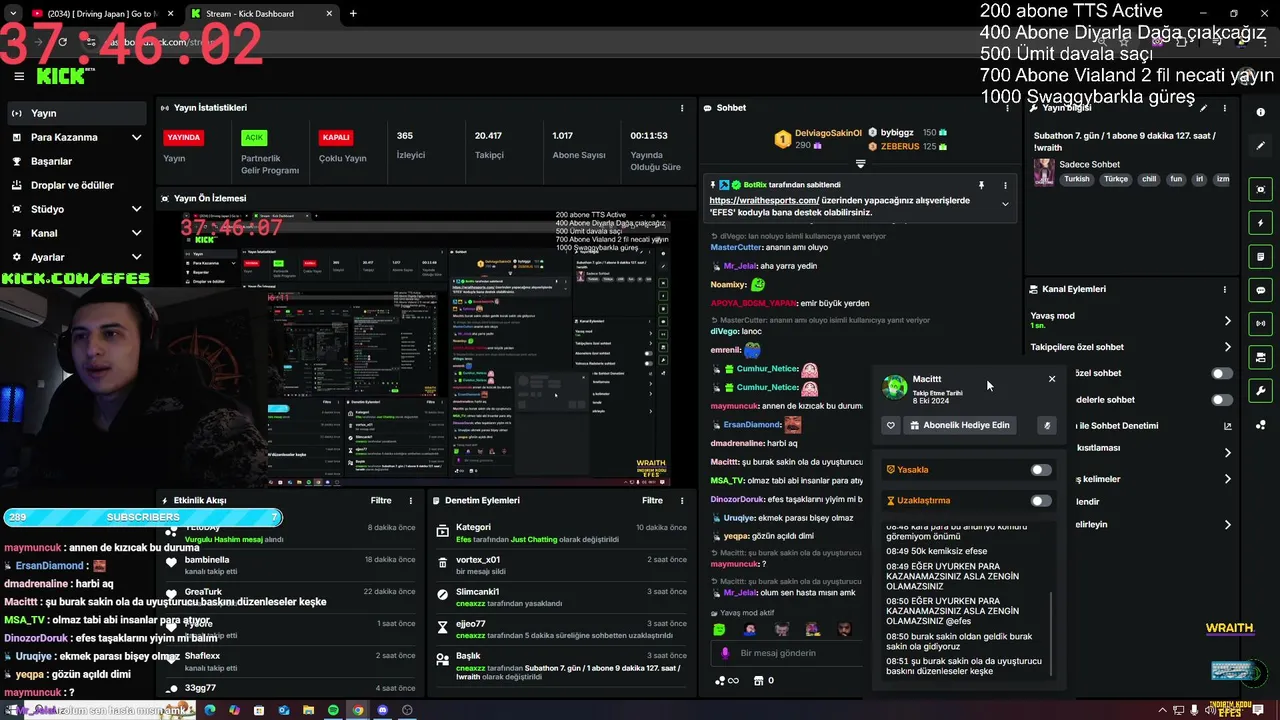The width and height of the screenshot is (1280, 720).
Task: Open Takipçilere özel sohbet chevron
Action: point(1227,347)
